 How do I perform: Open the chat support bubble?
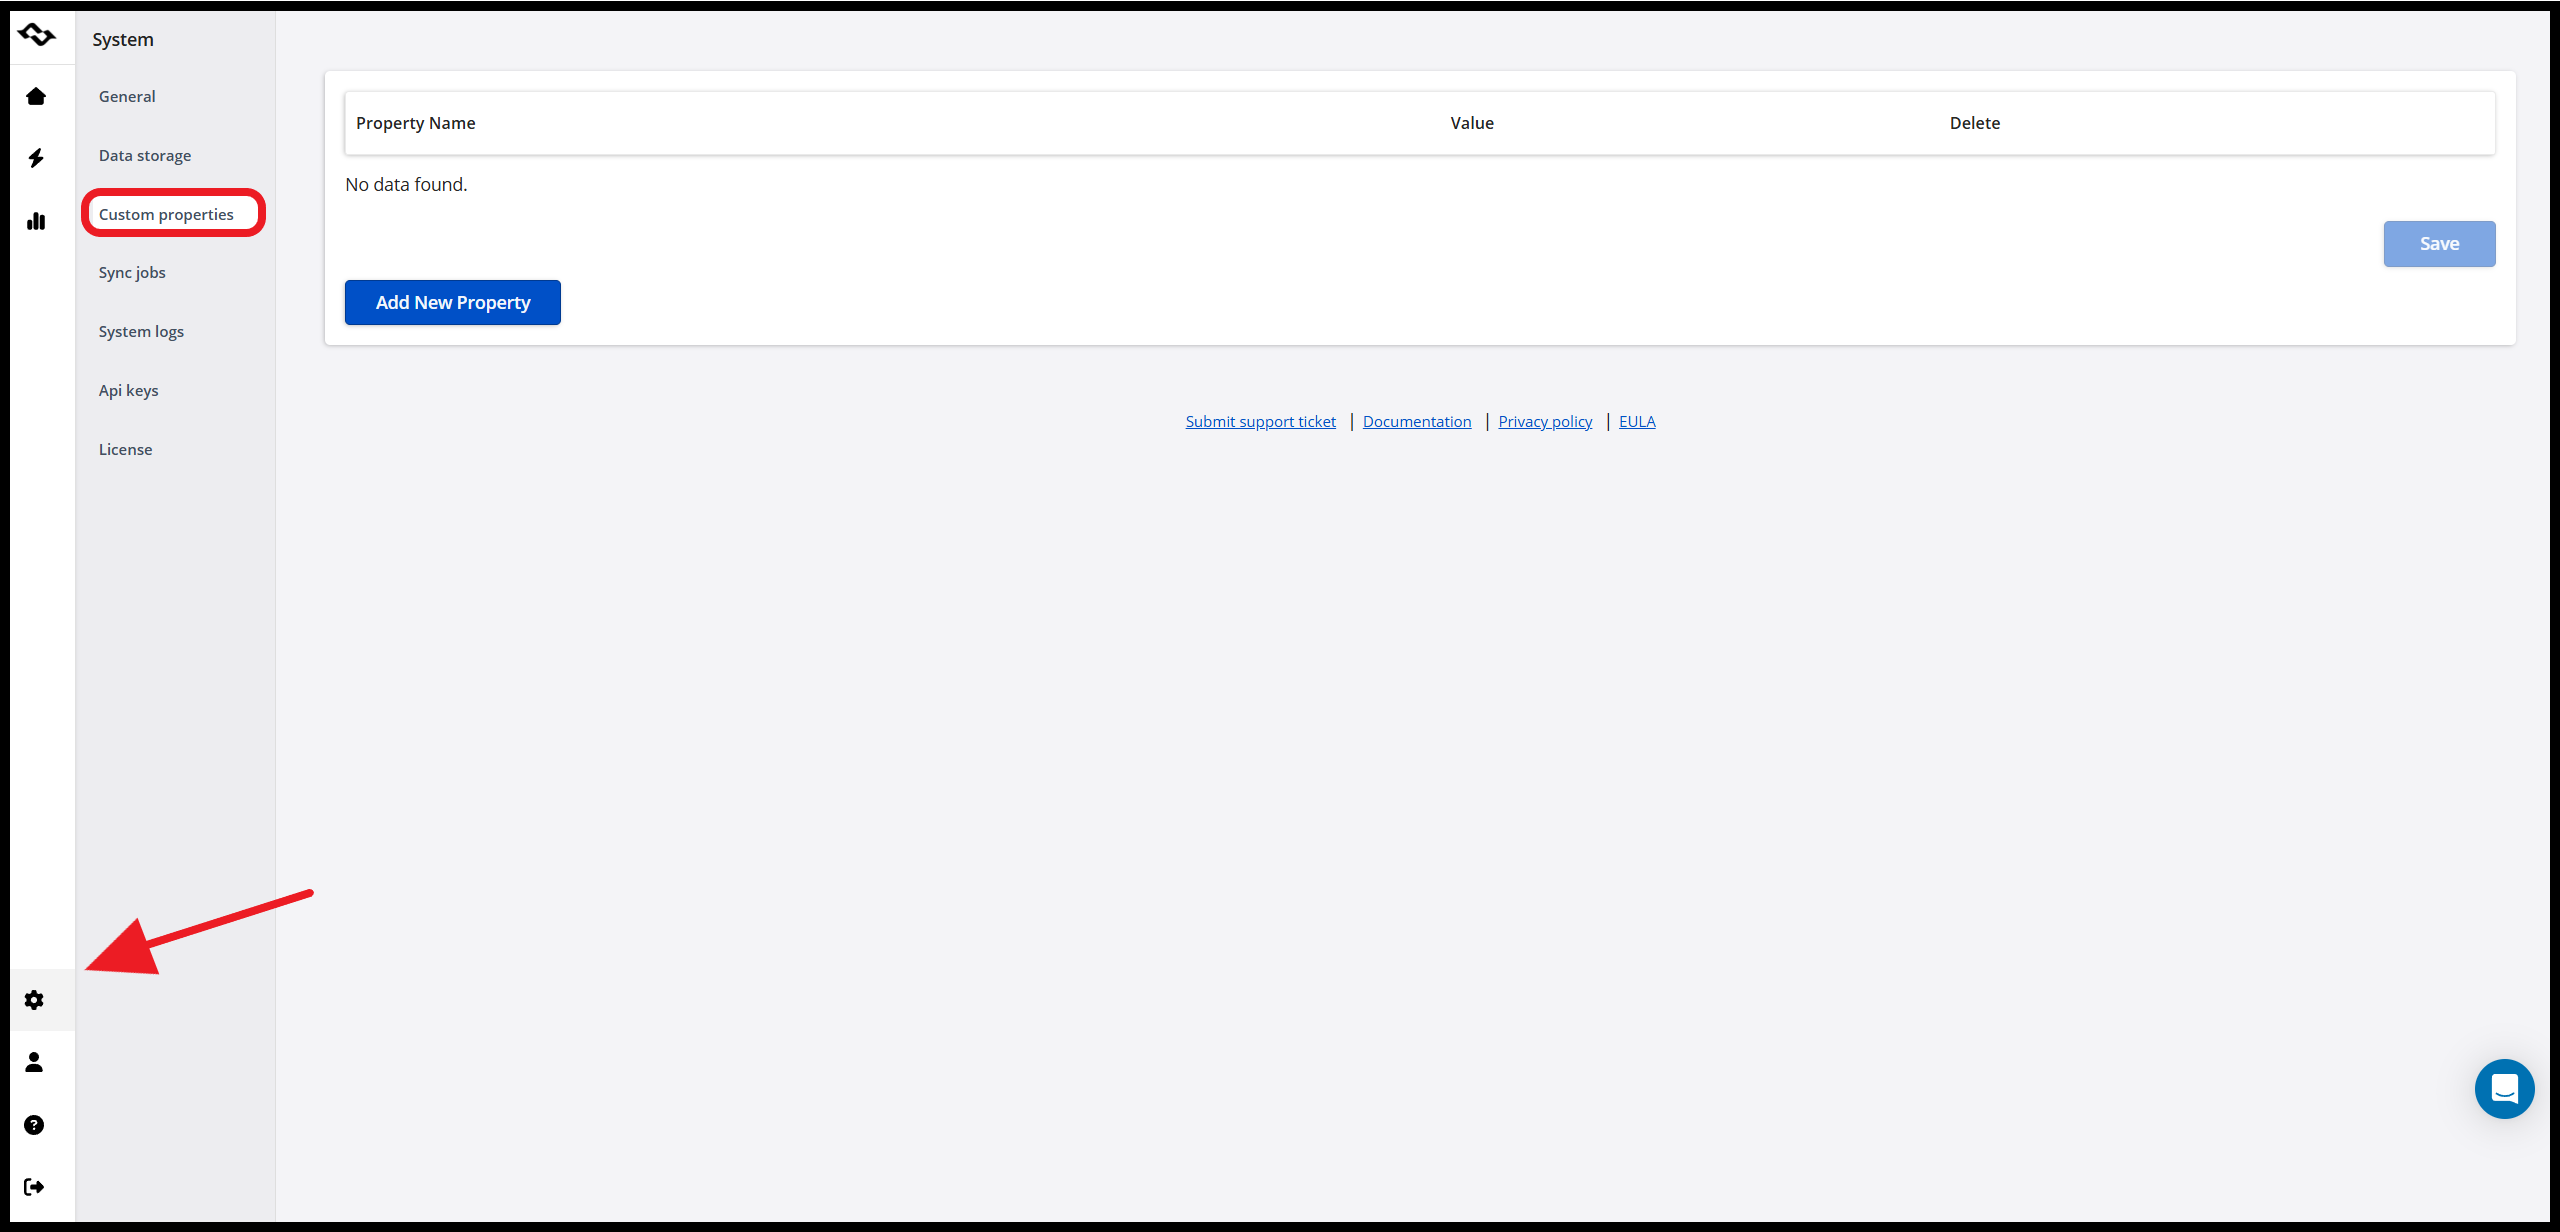click(2504, 1089)
